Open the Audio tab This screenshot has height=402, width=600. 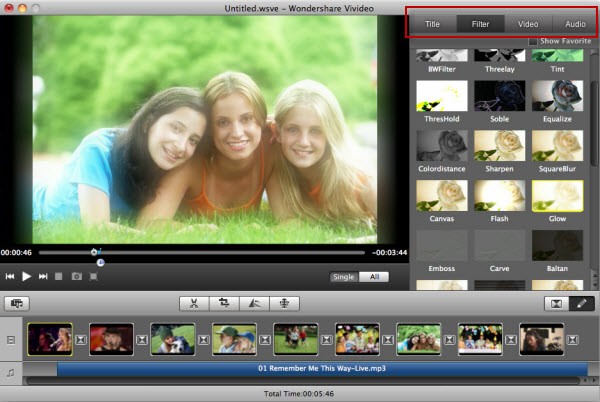(x=575, y=24)
